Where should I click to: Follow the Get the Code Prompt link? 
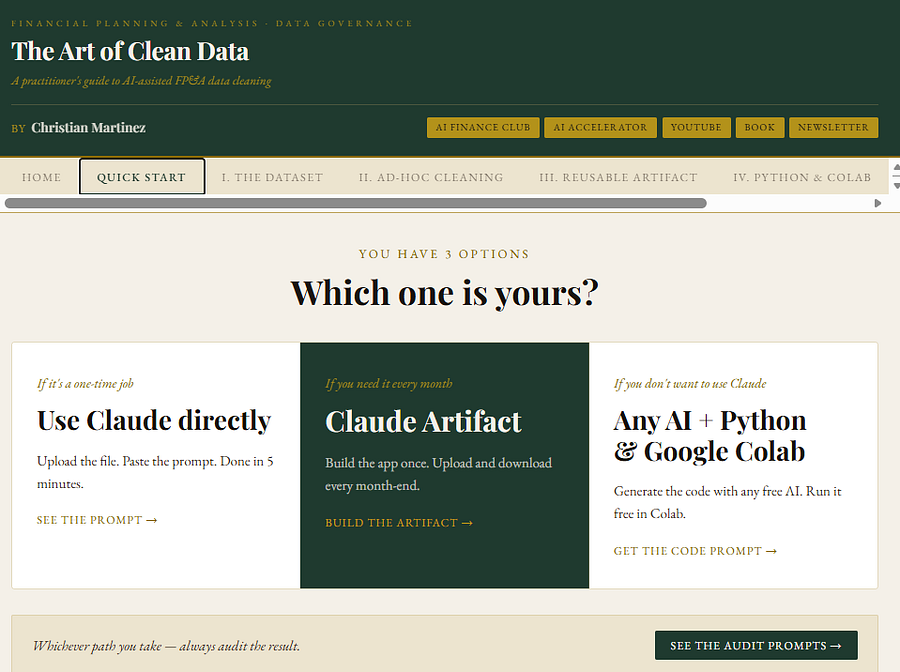point(695,551)
